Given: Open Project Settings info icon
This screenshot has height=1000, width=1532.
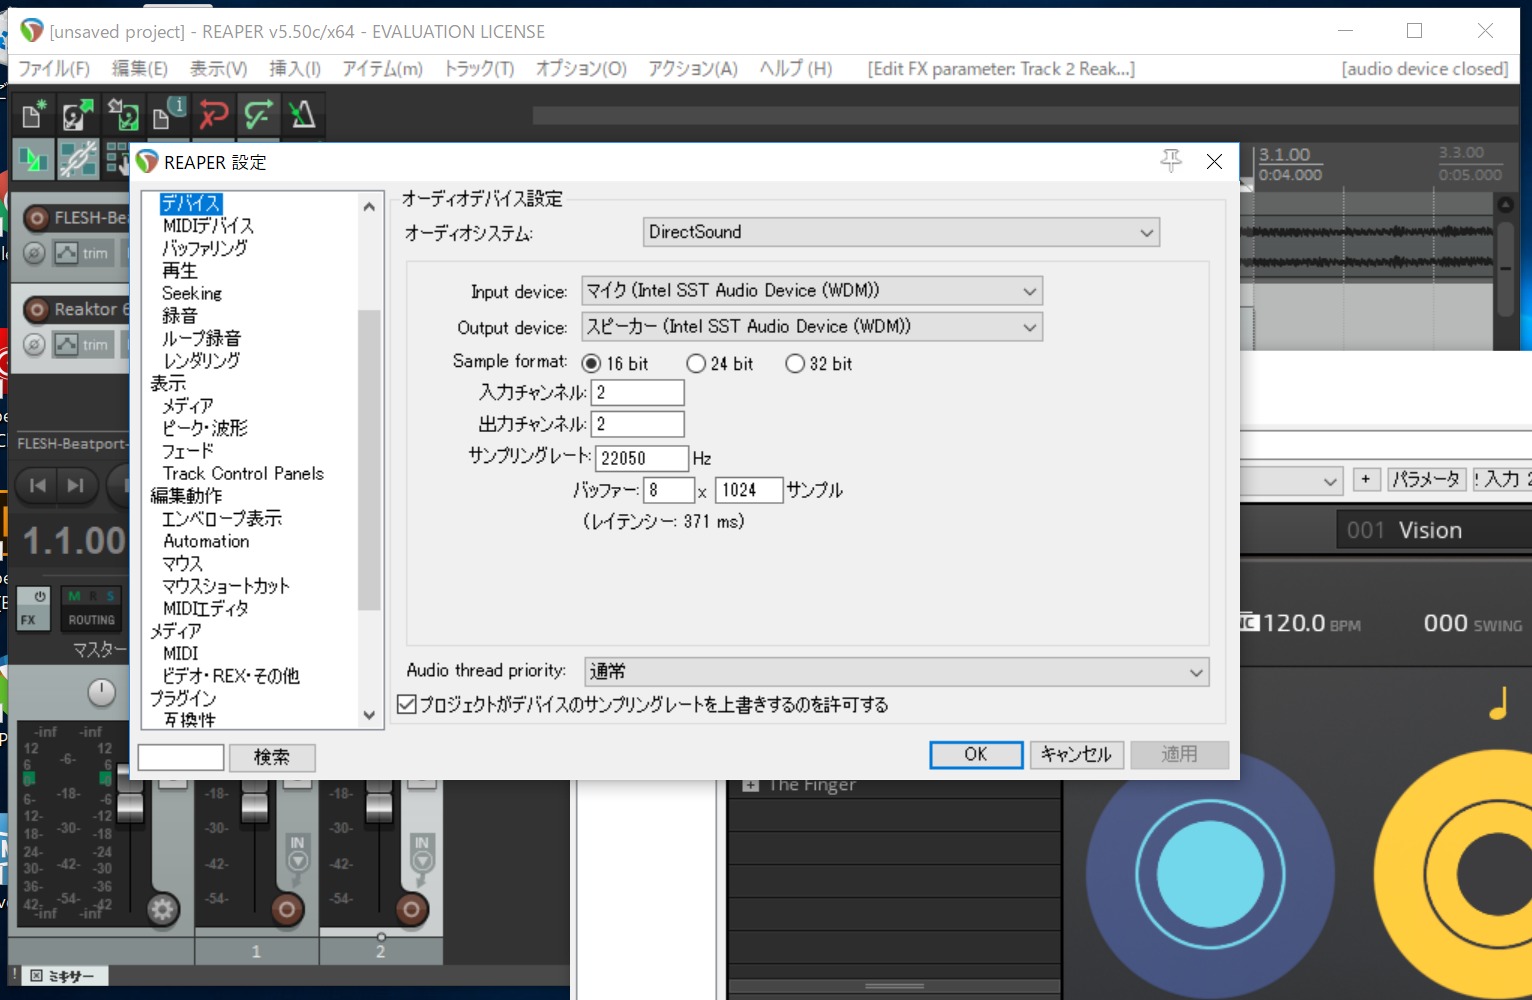Looking at the screenshot, I should point(168,115).
